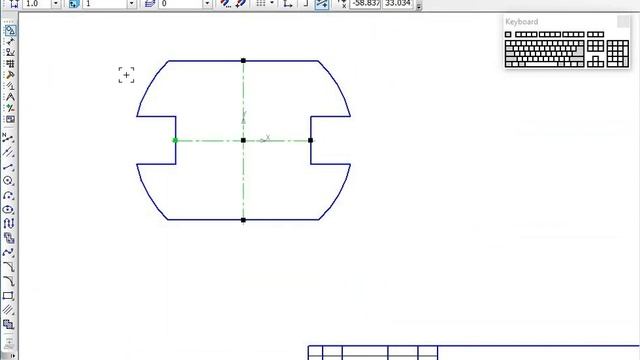Open the Dimensions toolbar switch
Screen dimensions: 640x360
[10, 41]
